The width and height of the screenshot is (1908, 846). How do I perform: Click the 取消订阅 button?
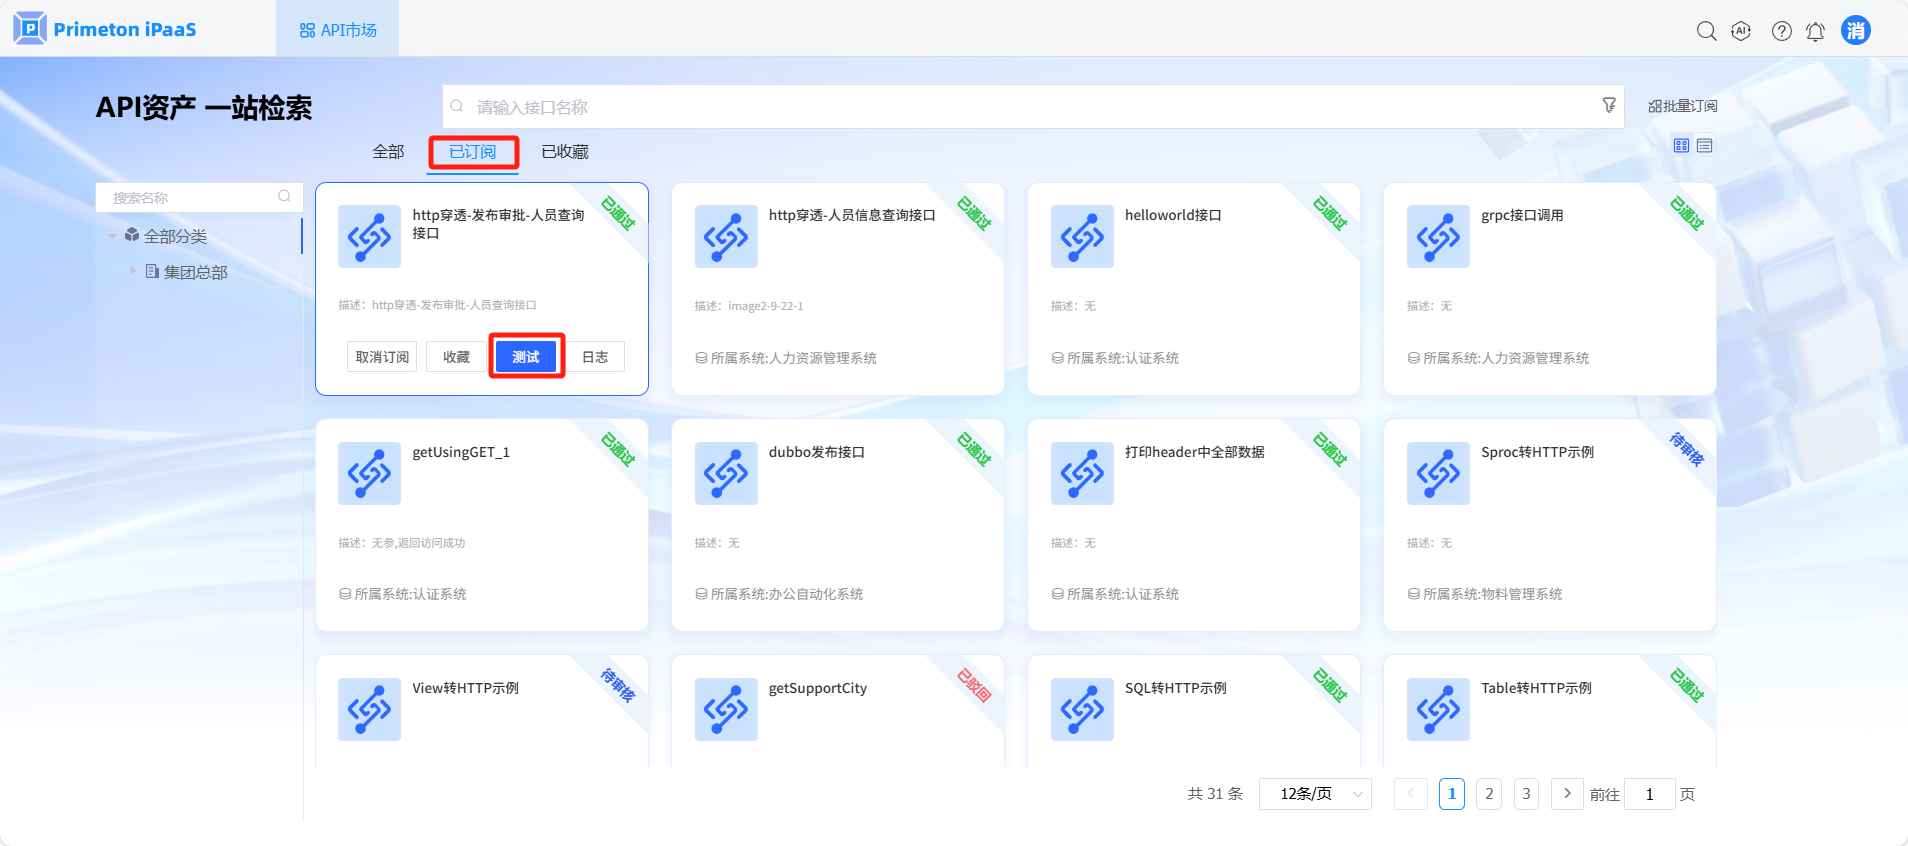tap(382, 357)
